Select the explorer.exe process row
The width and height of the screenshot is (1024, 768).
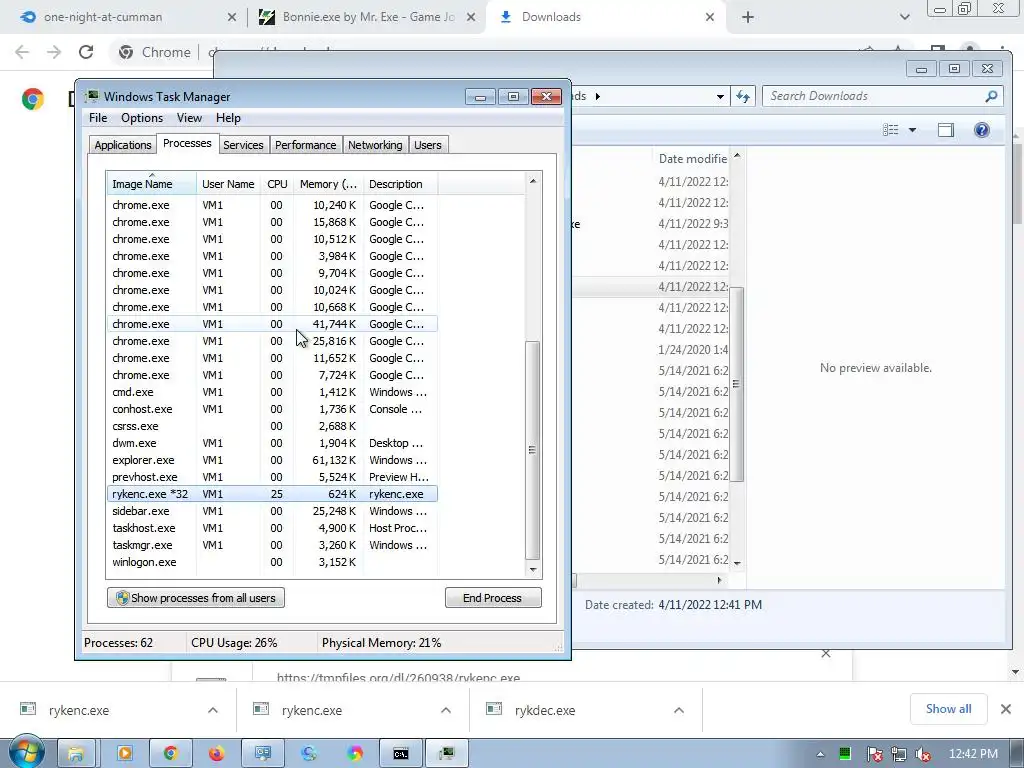(x=272, y=460)
